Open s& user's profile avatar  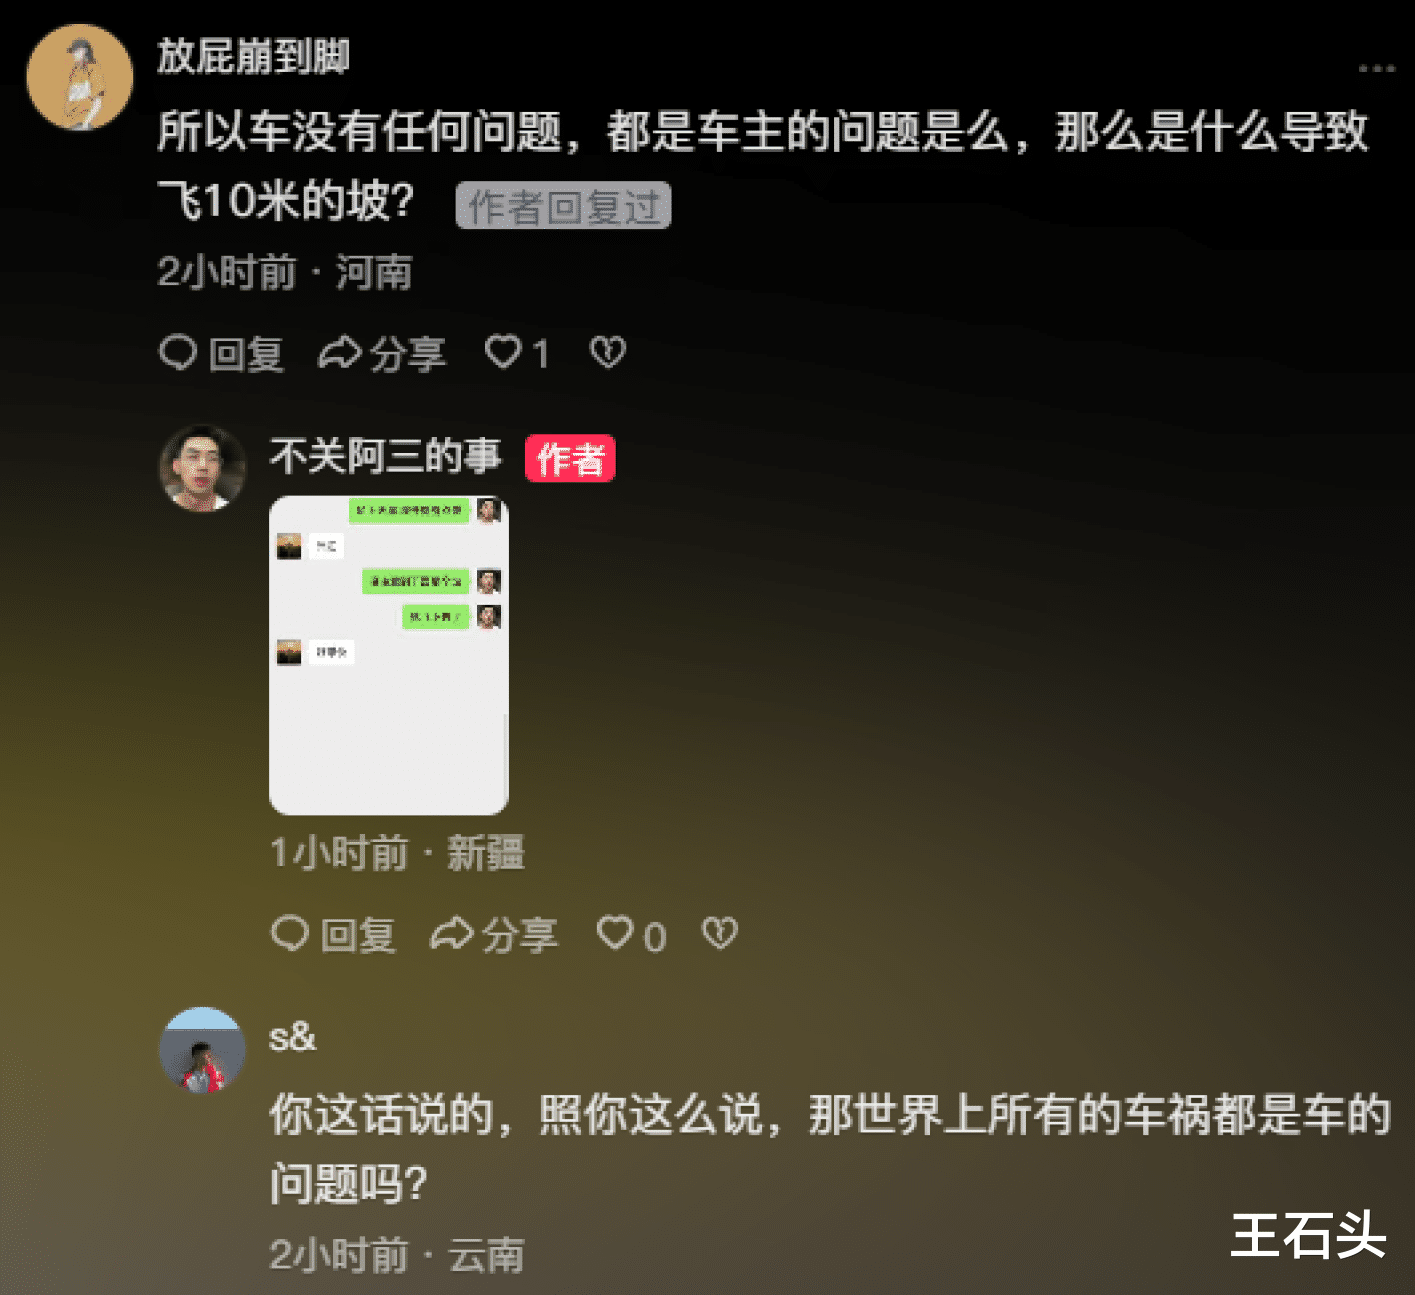tap(203, 1050)
